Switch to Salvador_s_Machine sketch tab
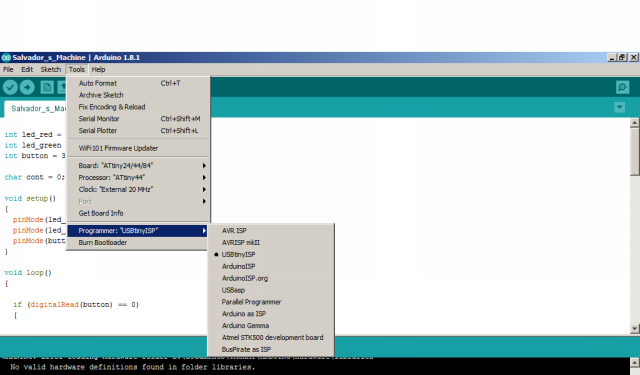This screenshot has width=640, height=375. pos(36,109)
